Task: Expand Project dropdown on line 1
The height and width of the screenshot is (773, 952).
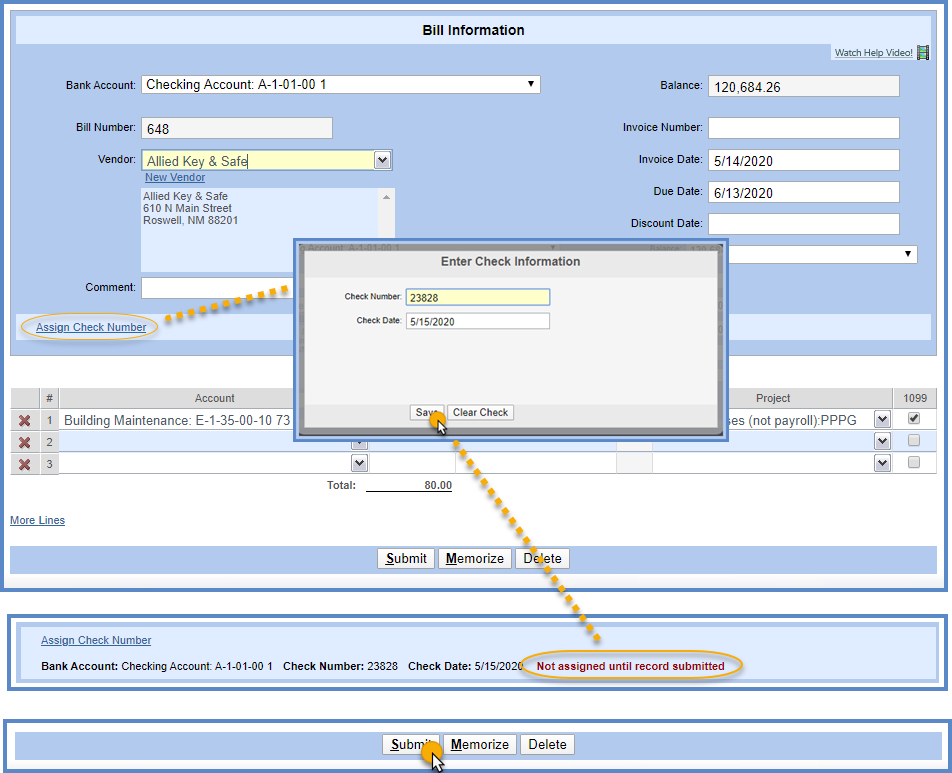Action: tap(882, 420)
